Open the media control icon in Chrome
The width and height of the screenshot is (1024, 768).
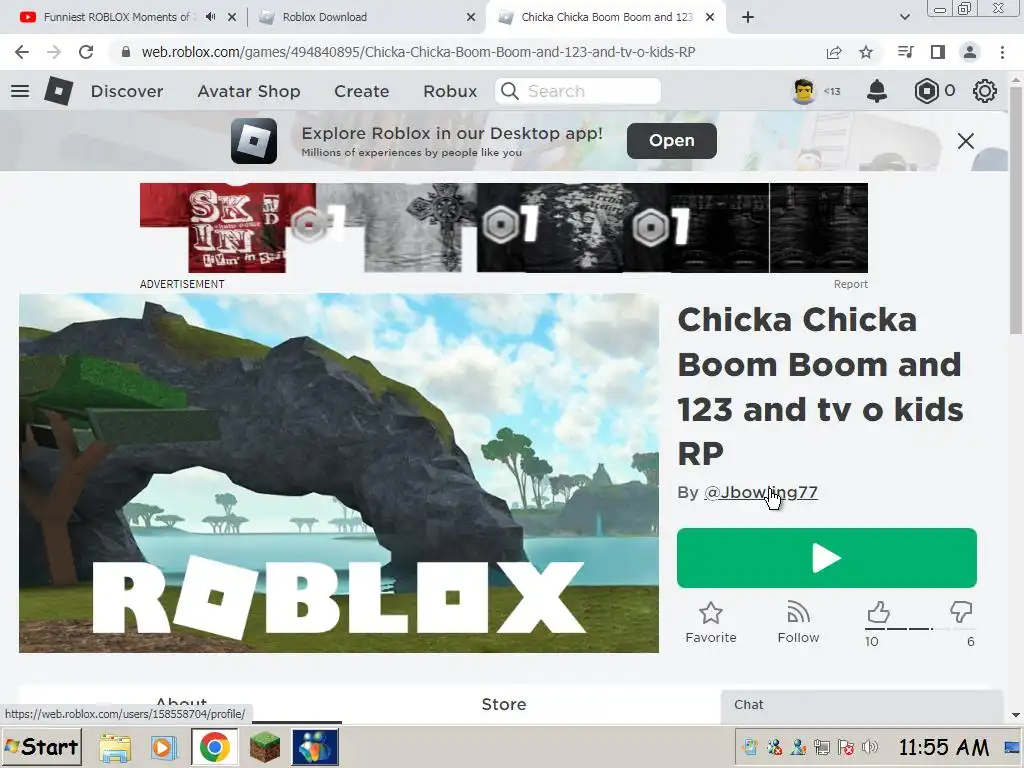(905, 52)
